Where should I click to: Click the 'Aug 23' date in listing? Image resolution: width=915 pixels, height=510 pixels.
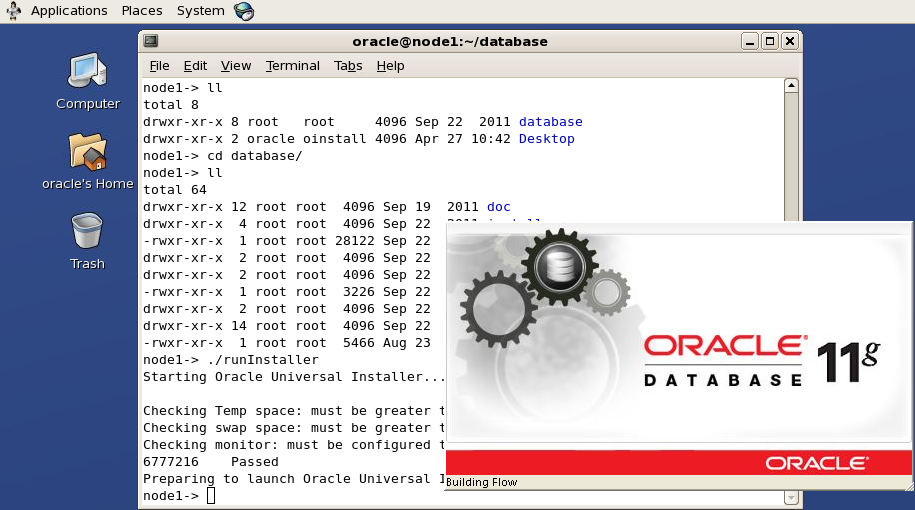(407, 343)
